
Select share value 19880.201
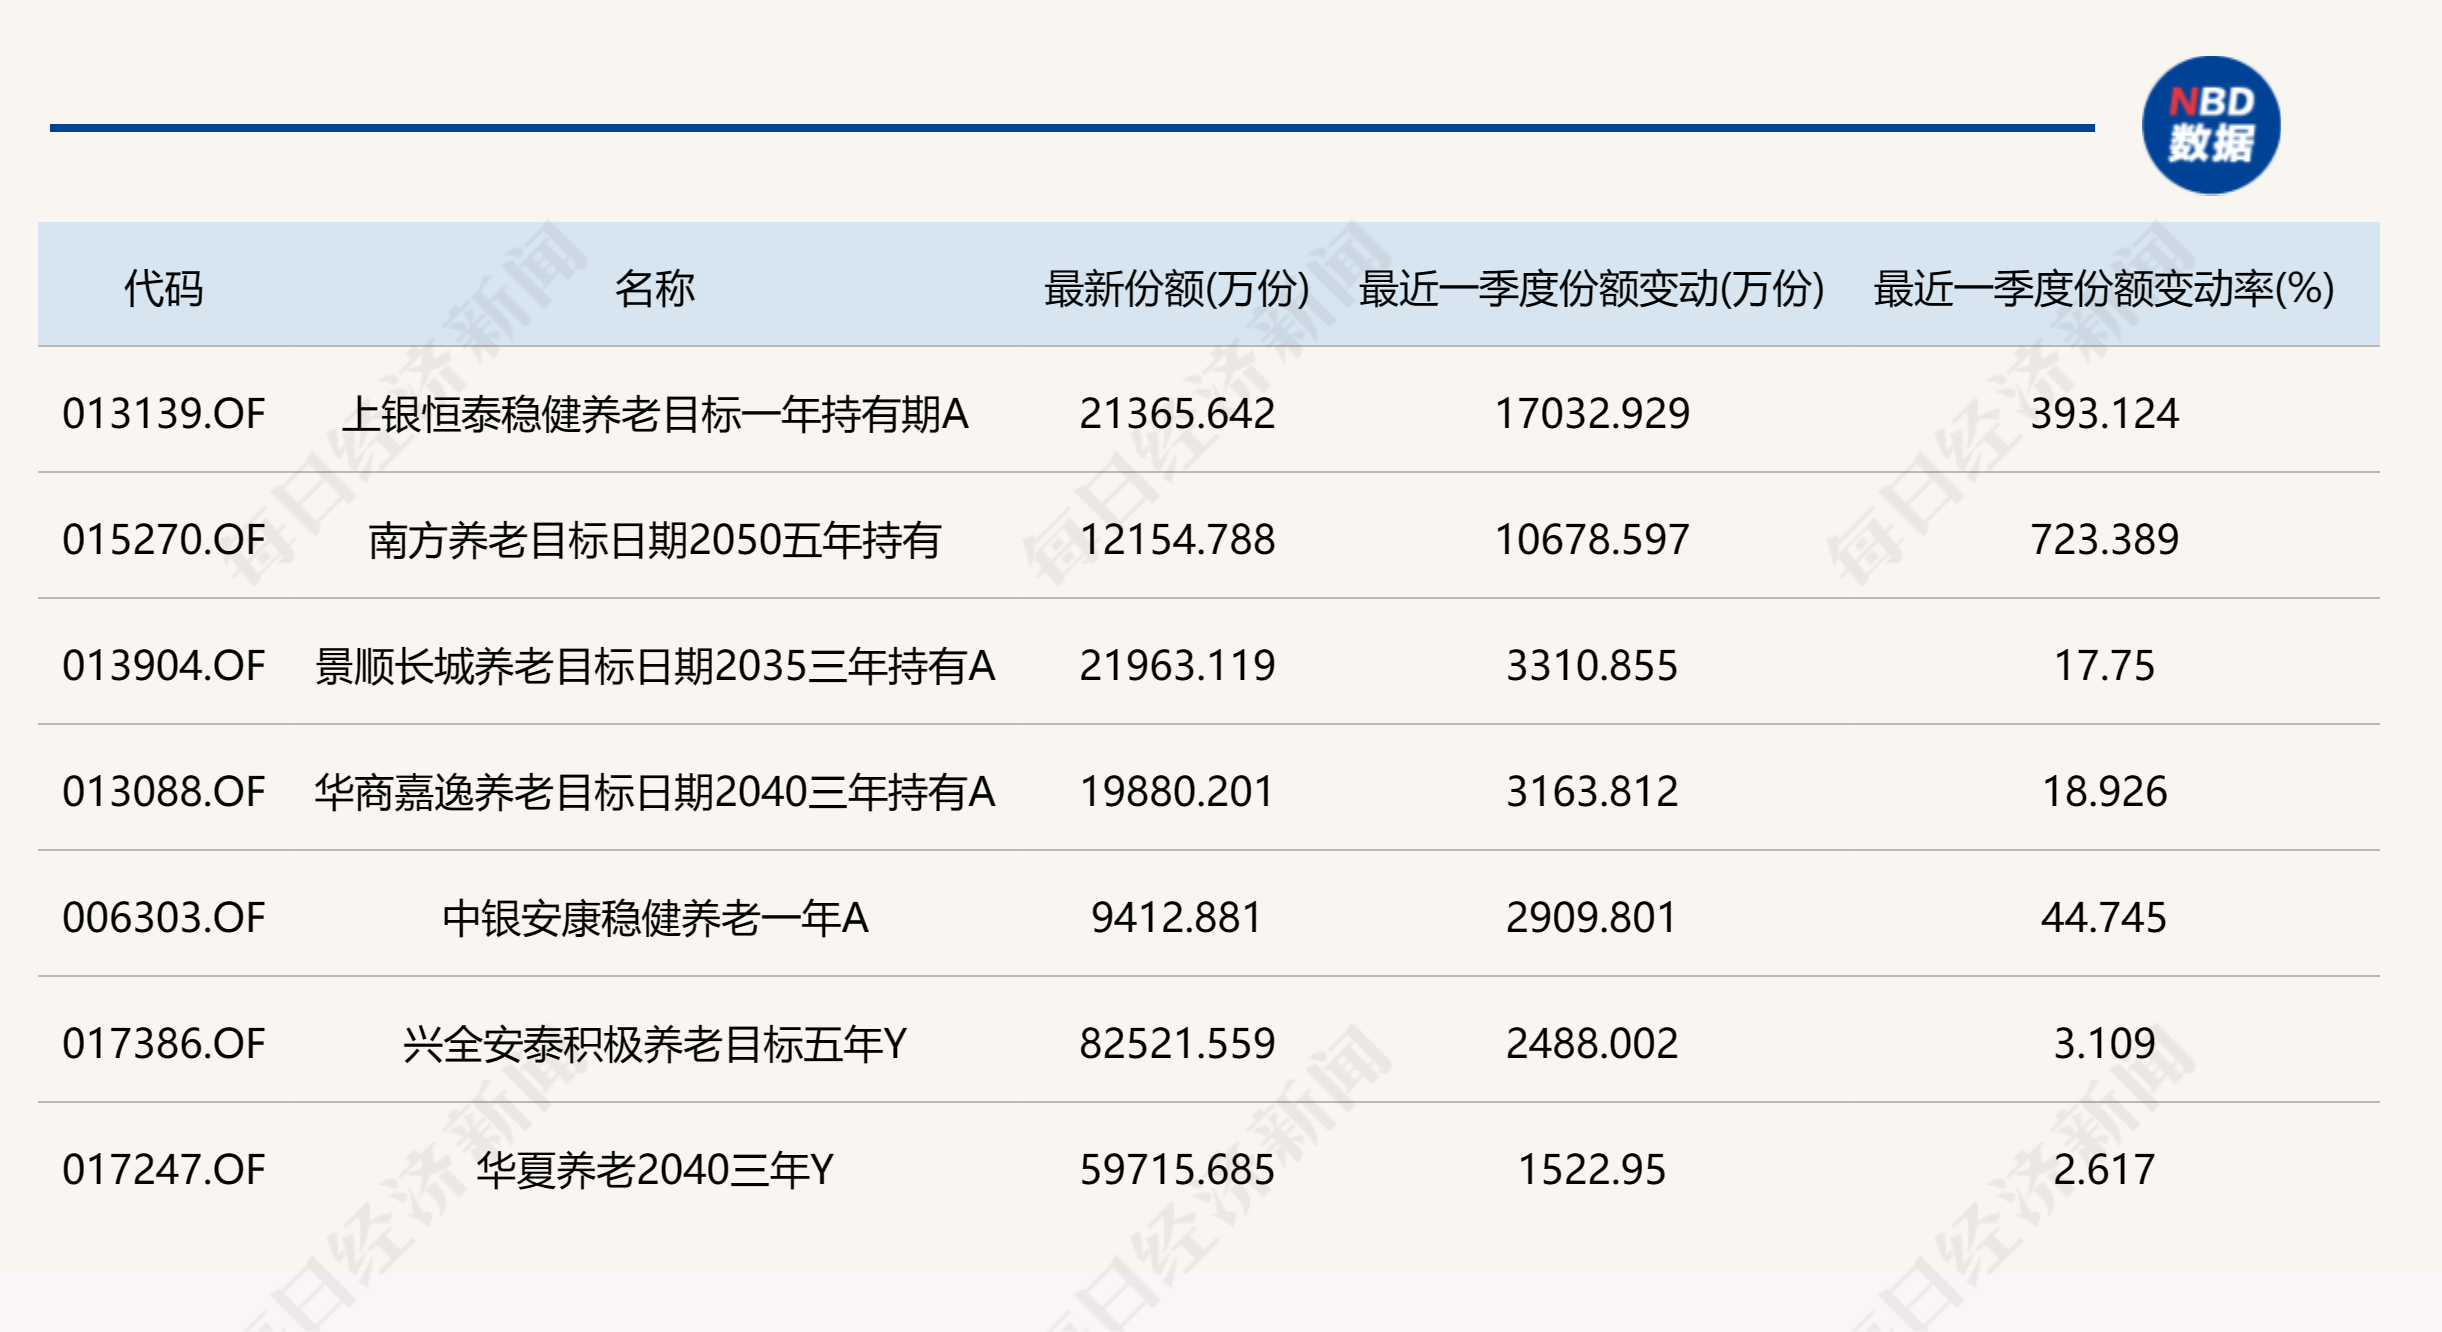pos(1177,791)
